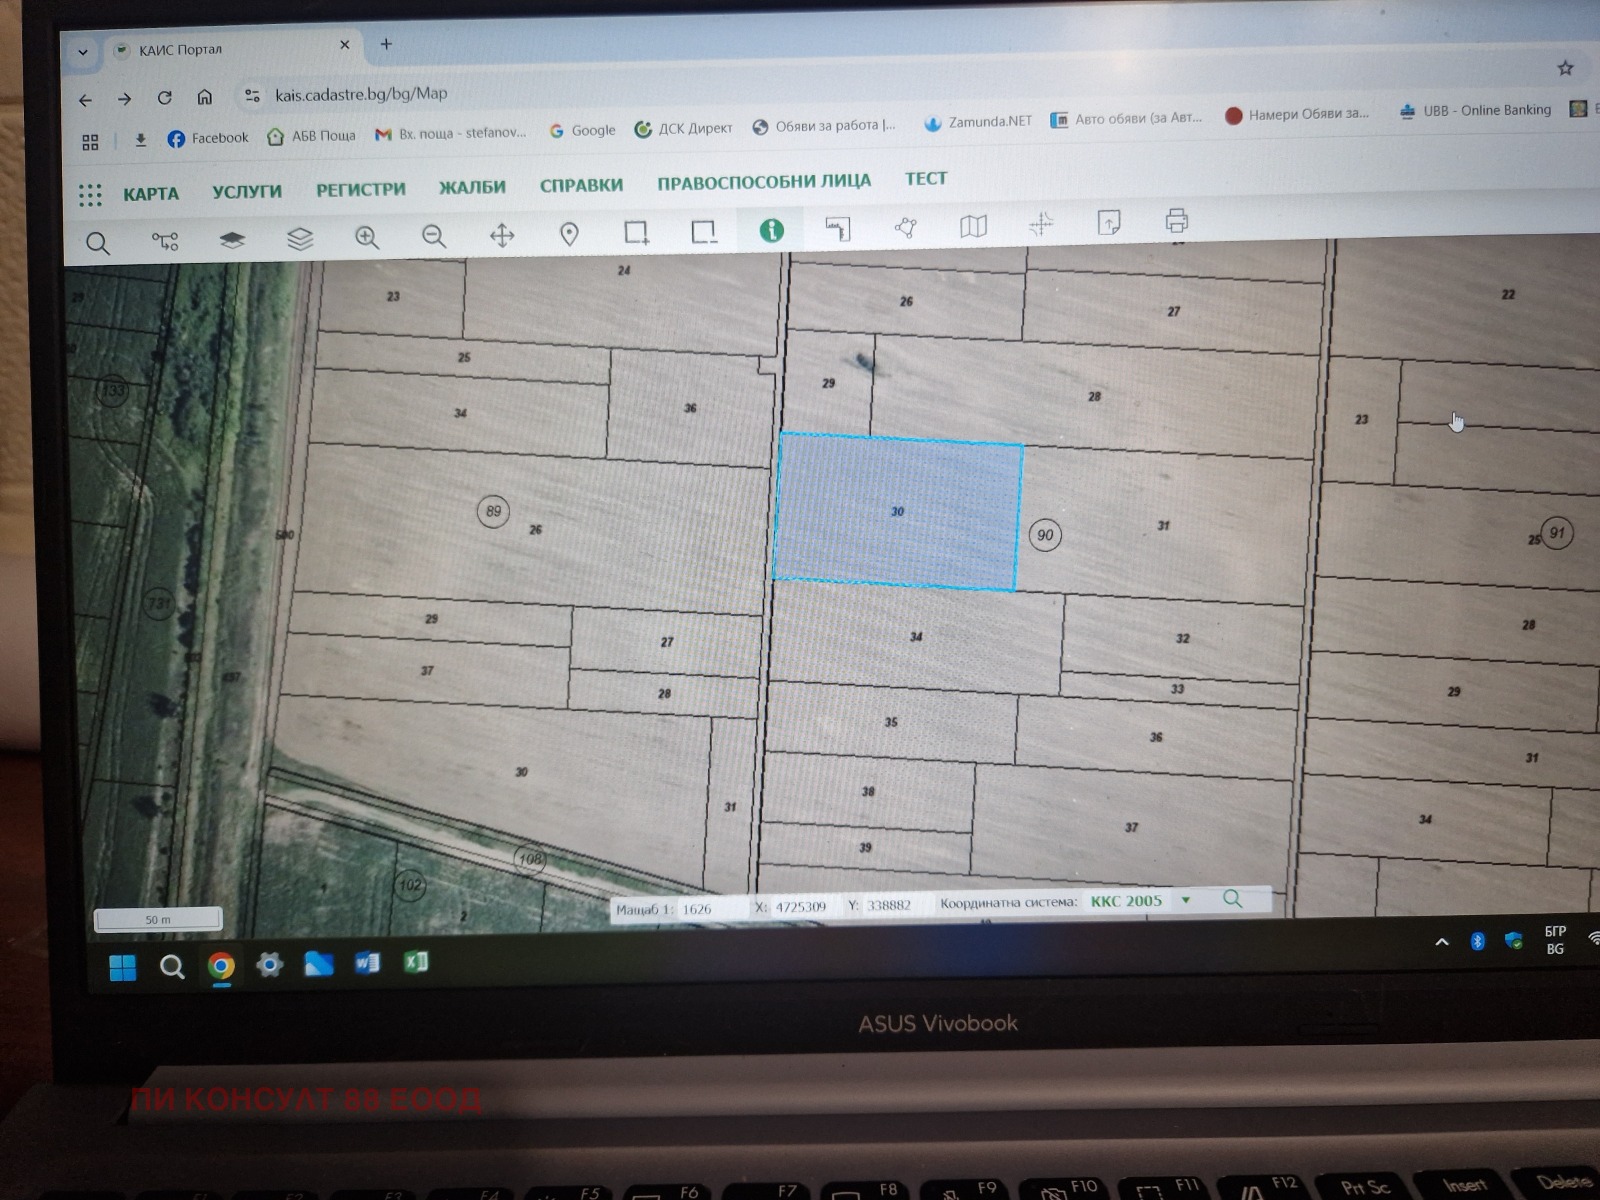Image resolution: width=1600 pixels, height=1200 pixels.
Task: Select the zoom out magnifier tool
Action: [x=434, y=236]
